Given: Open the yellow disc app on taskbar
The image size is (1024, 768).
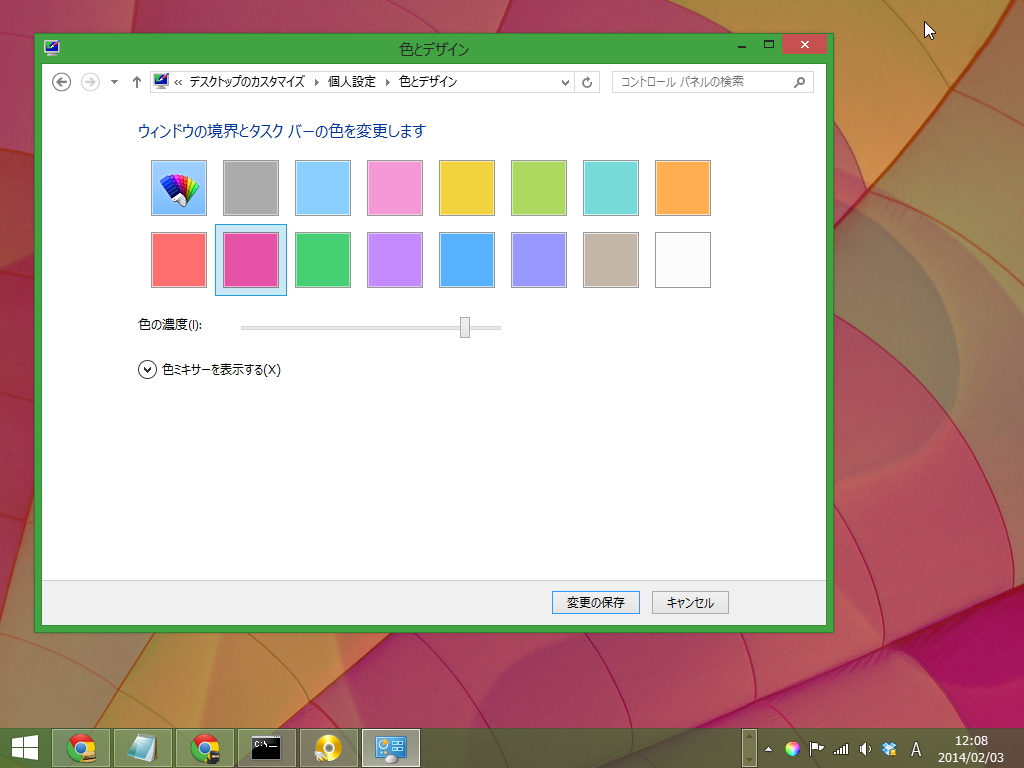Looking at the screenshot, I should [328, 748].
